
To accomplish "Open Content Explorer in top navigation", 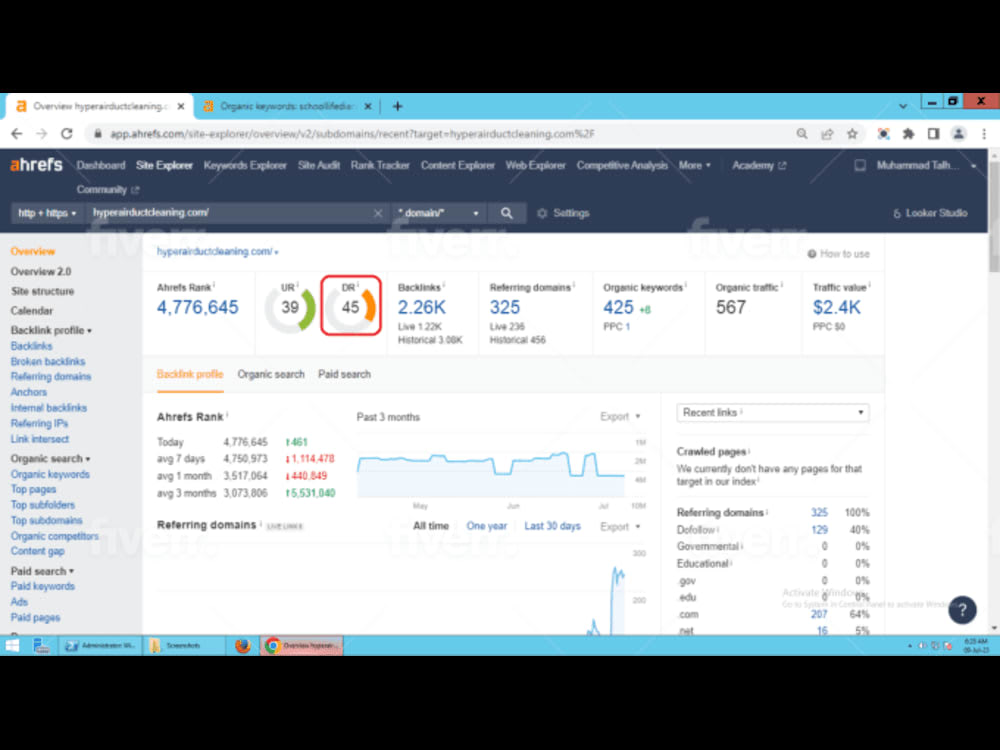I will [457, 165].
